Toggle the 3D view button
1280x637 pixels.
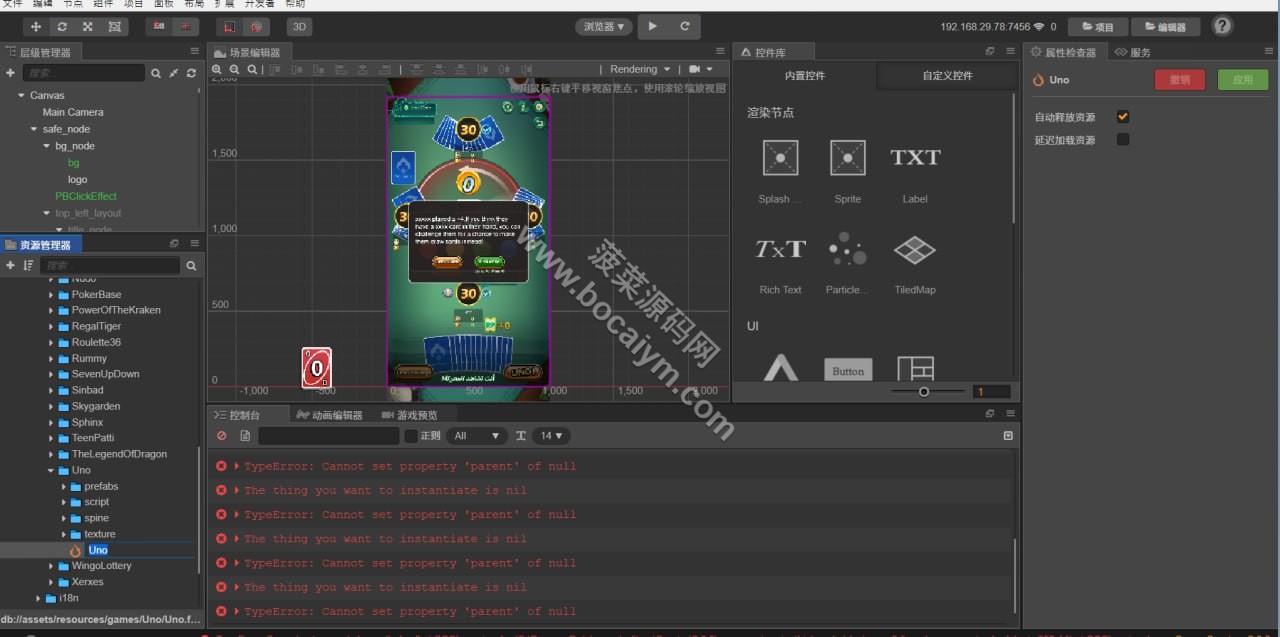click(298, 27)
